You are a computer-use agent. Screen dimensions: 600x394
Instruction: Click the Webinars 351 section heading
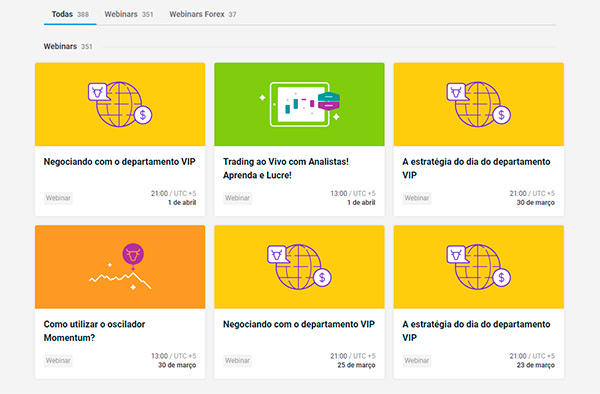tap(68, 46)
